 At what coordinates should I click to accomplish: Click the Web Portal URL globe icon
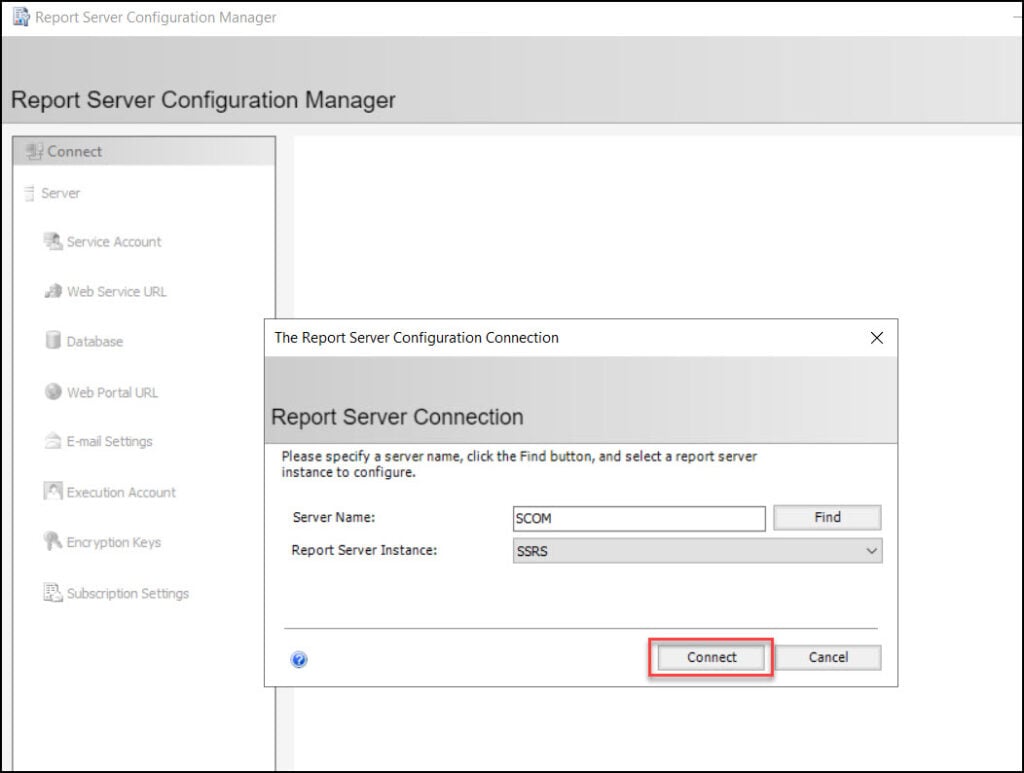tap(53, 392)
